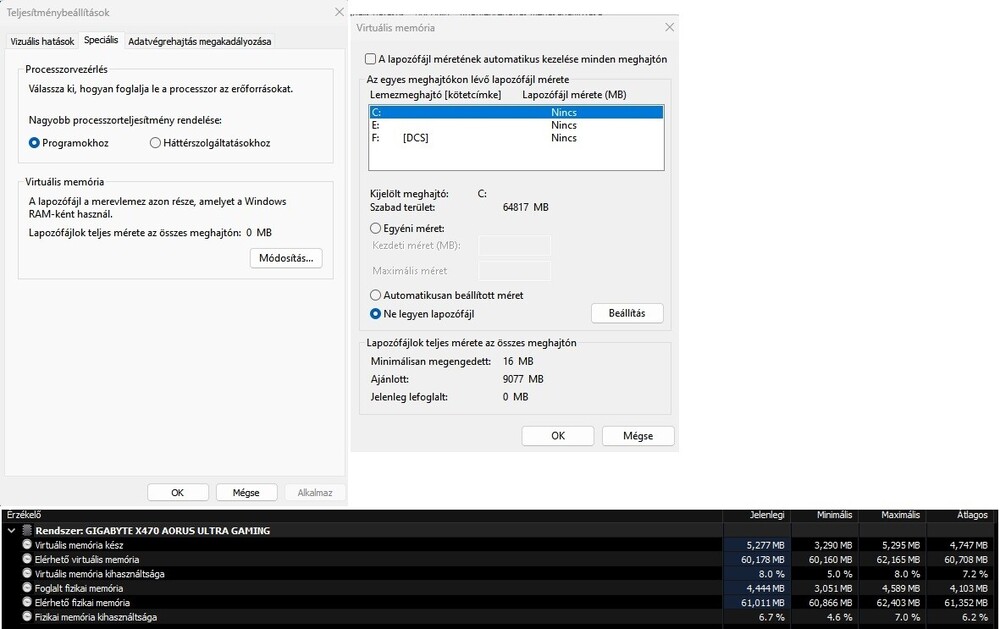Click the GIGABYTE X470 system chip icon
The image size is (1000, 629).
27,530
